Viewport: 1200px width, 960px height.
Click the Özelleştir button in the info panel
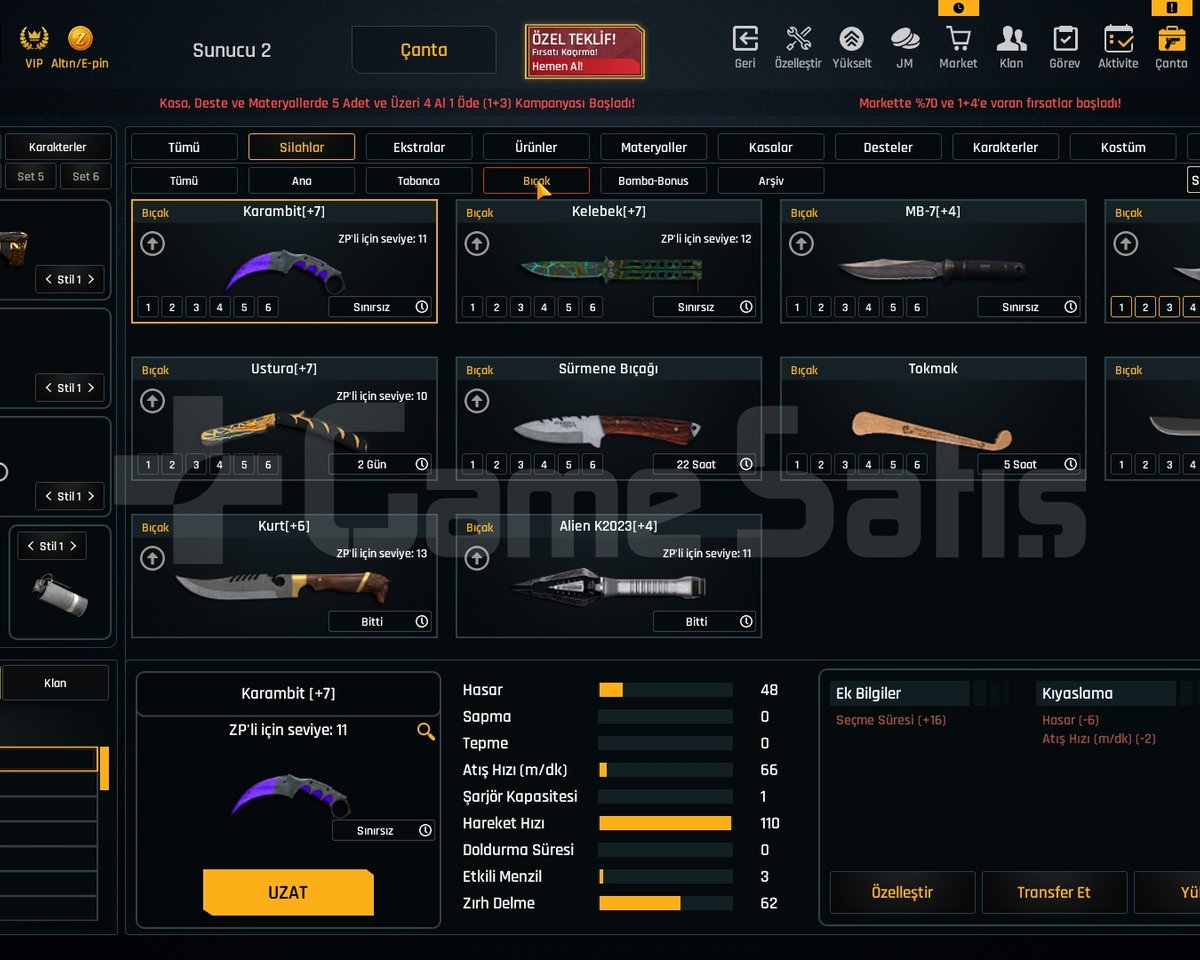coord(902,892)
